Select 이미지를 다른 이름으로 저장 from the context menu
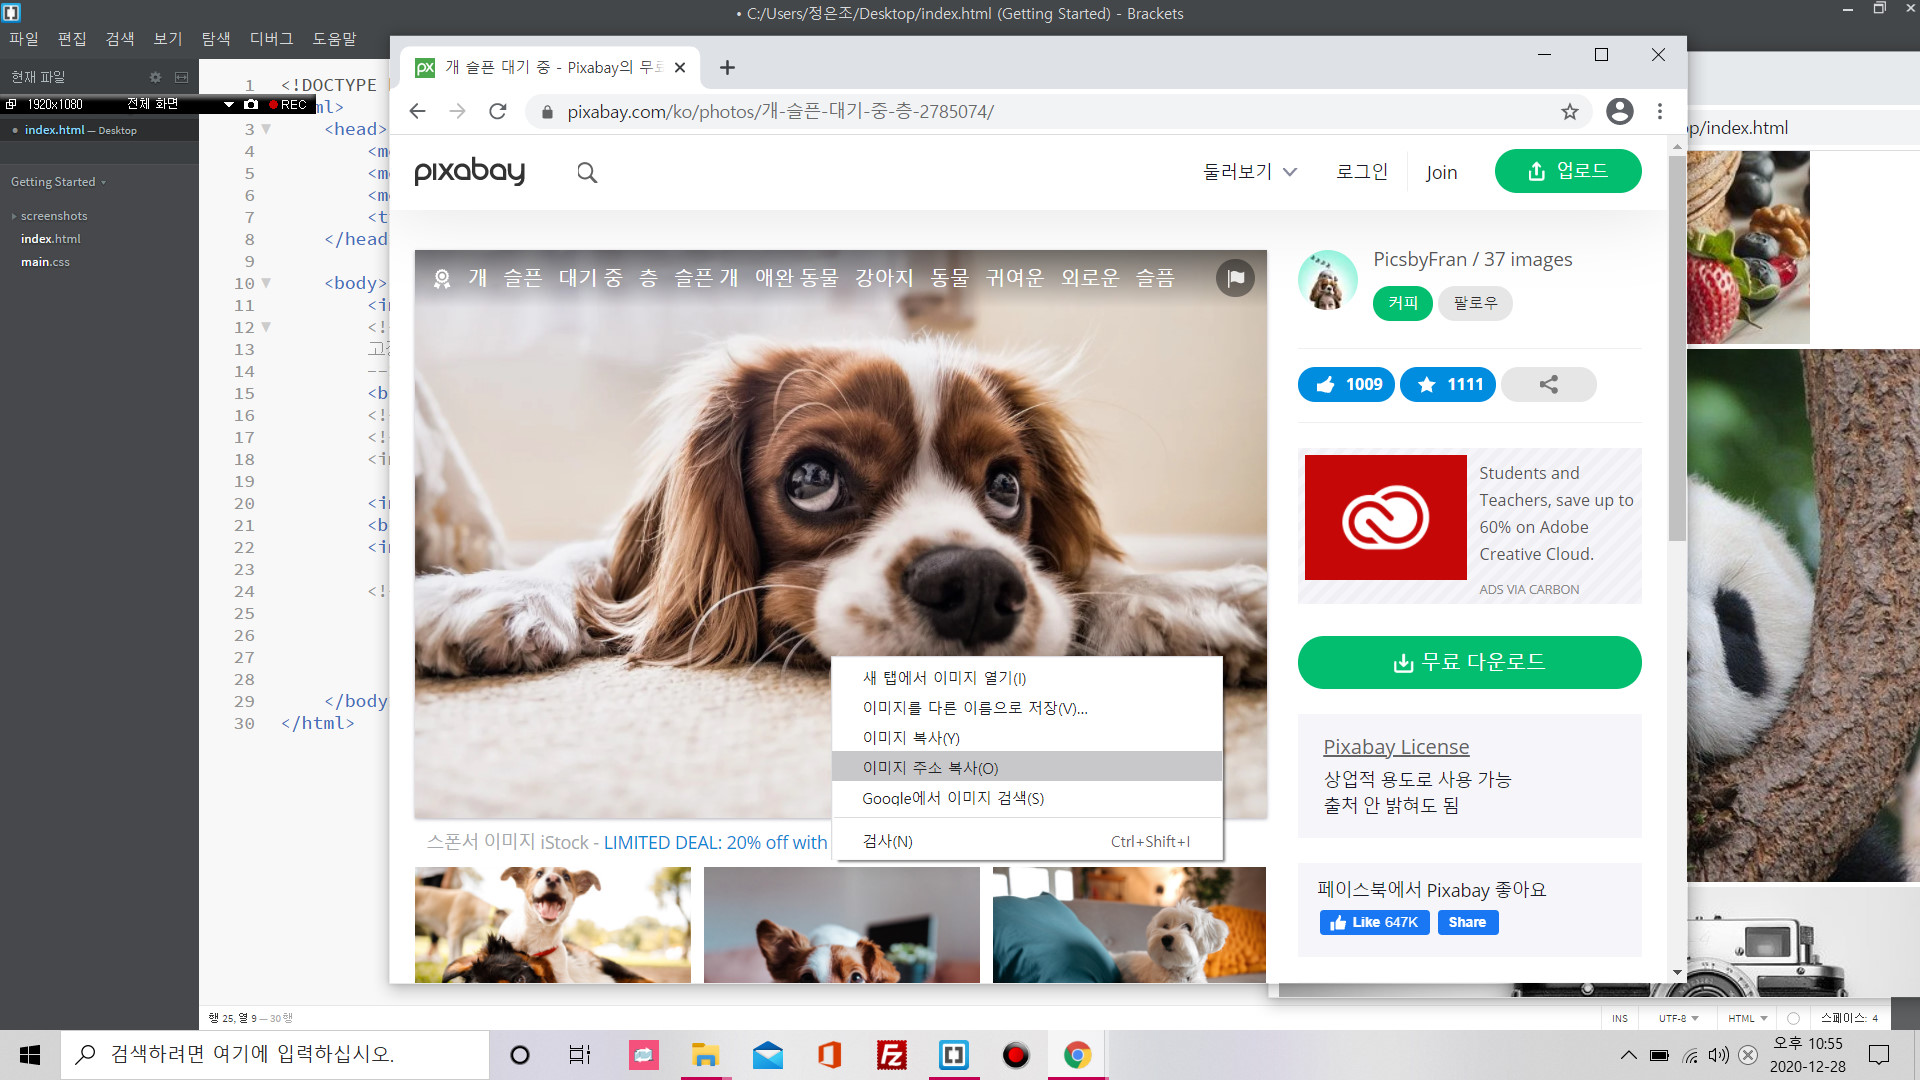 [x=1027, y=708]
